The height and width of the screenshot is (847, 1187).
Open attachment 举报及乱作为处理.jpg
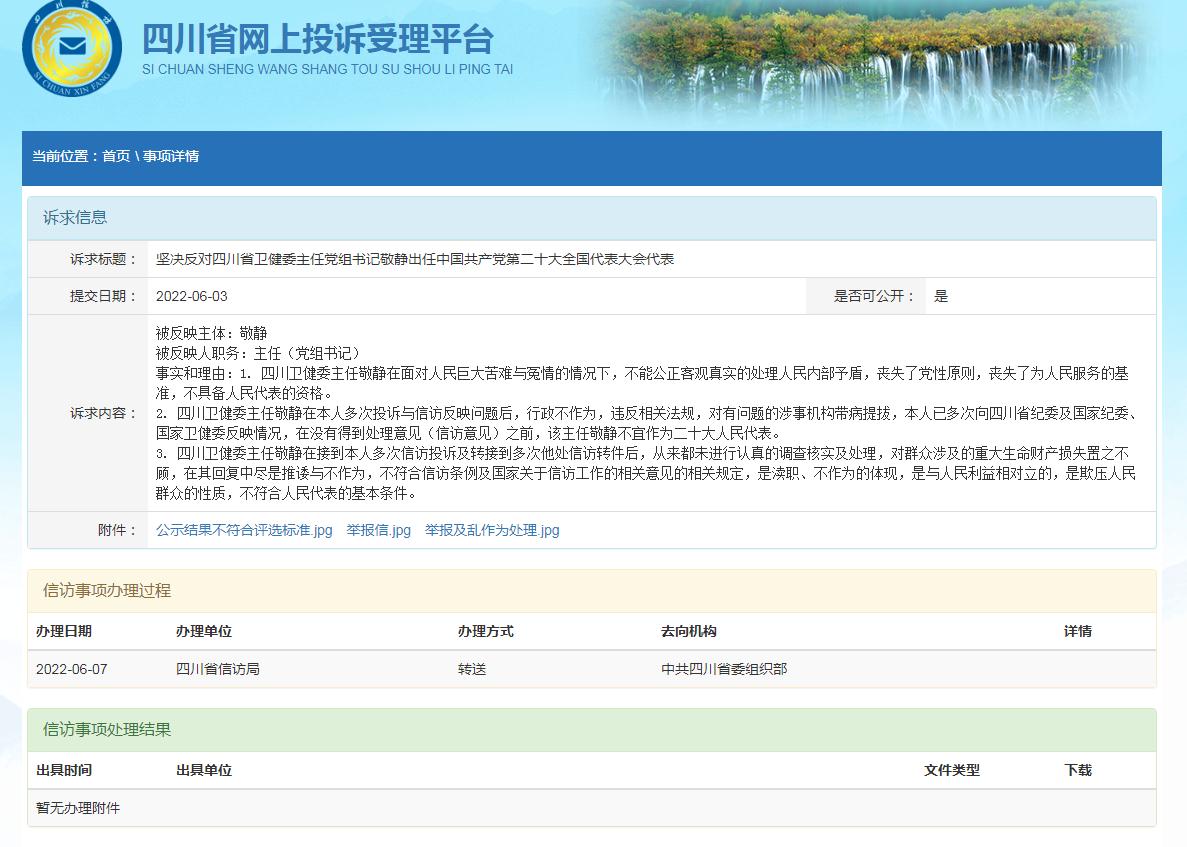coord(492,530)
